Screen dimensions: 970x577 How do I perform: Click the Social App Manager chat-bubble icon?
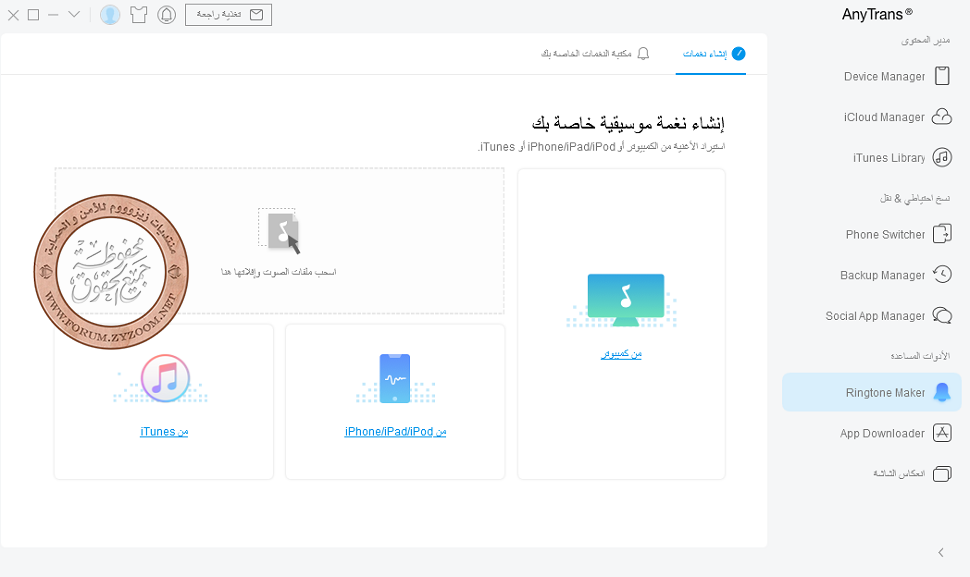[x=942, y=315]
